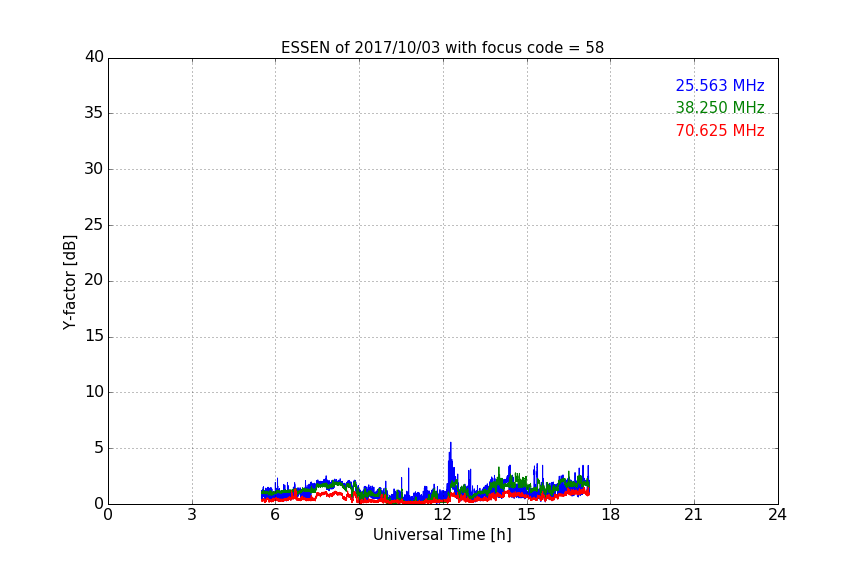Click the x-axis tick label '18'
The height and width of the screenshot is (576, 864).
click(x=611, y=515)
